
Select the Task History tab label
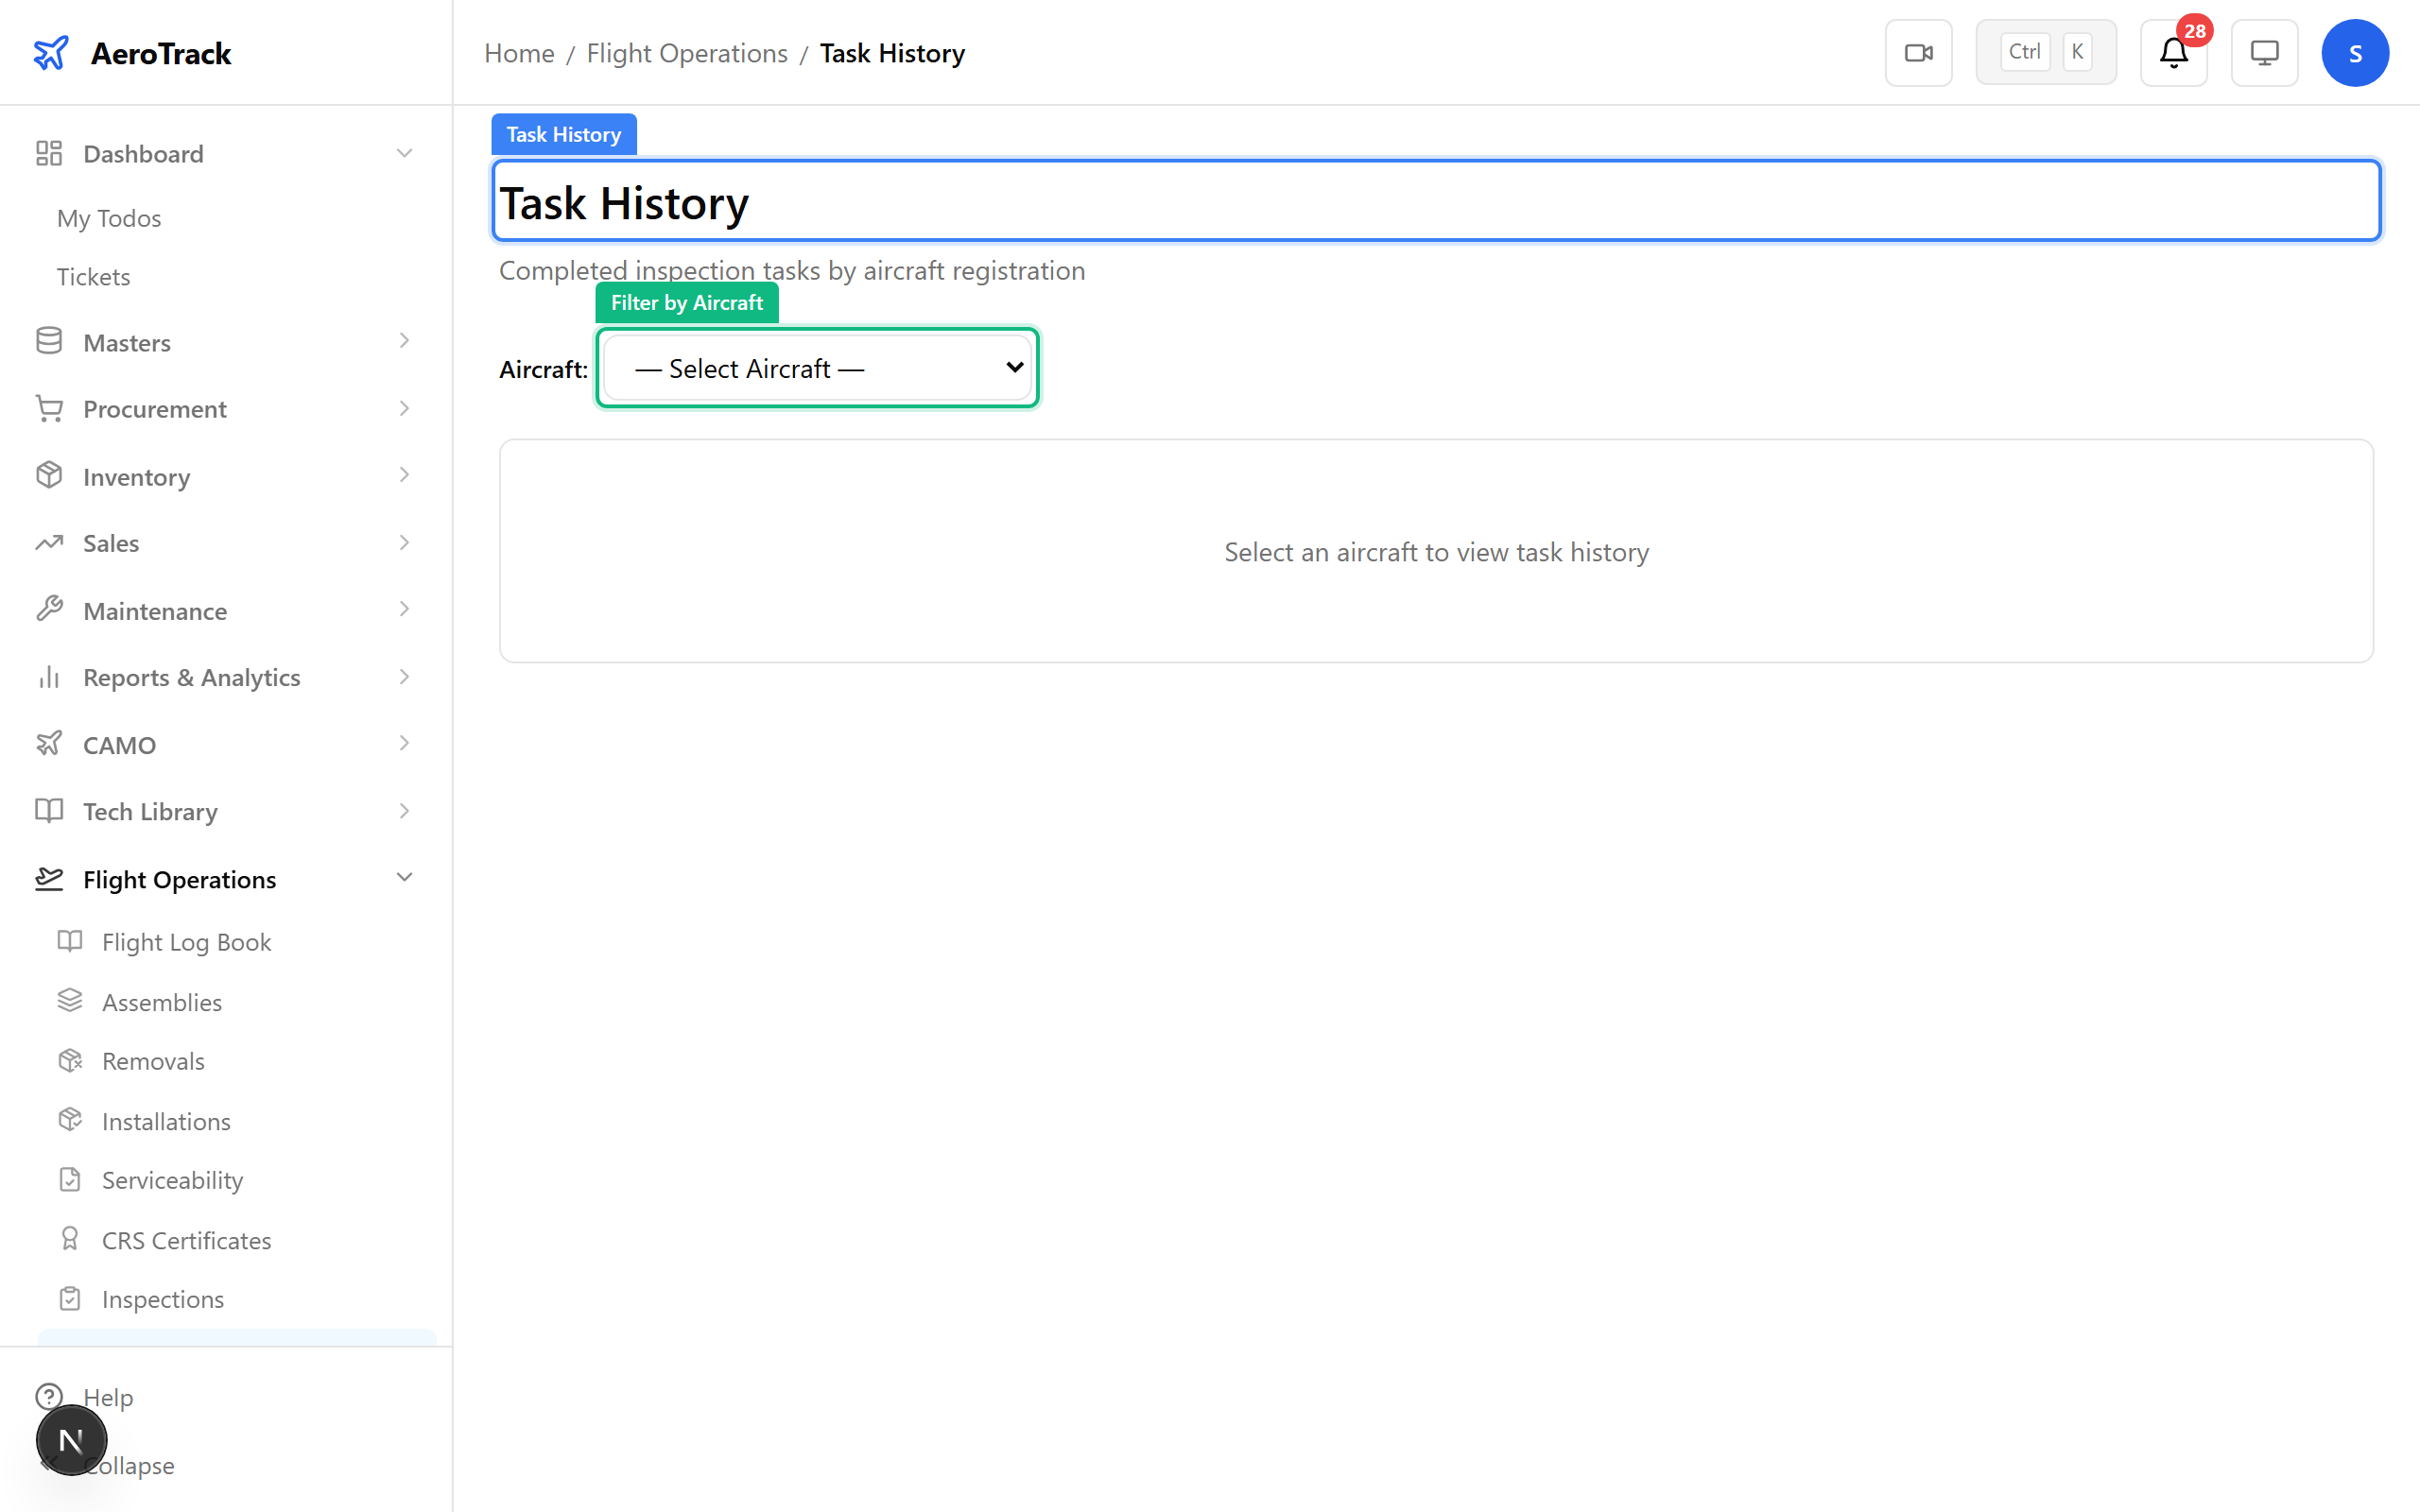[x=563, y=133]
